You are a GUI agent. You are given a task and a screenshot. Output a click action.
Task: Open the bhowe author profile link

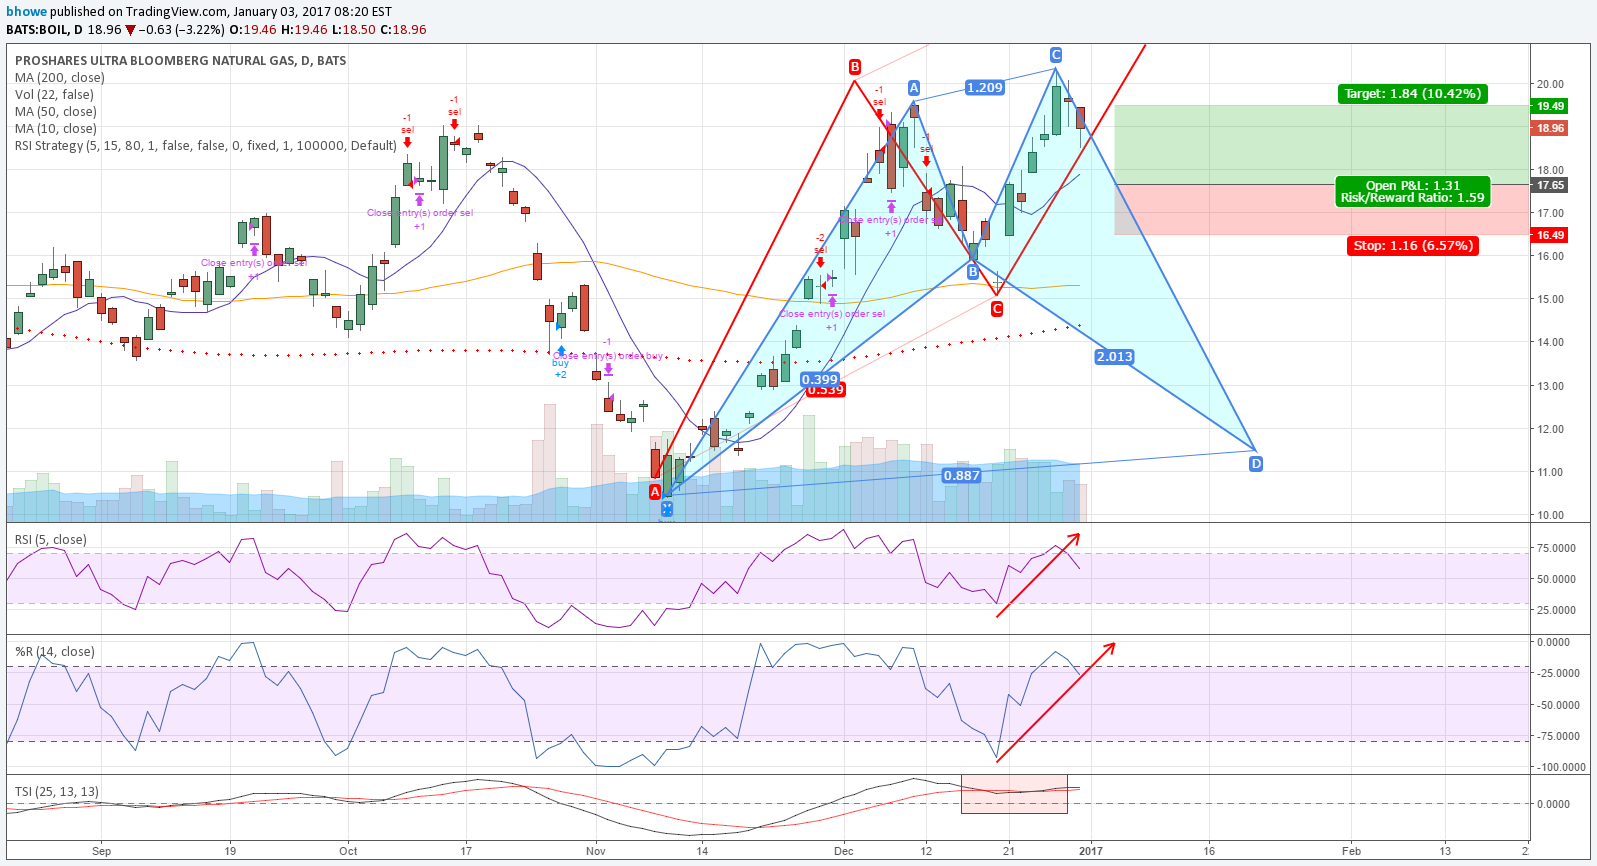[25, 12]
